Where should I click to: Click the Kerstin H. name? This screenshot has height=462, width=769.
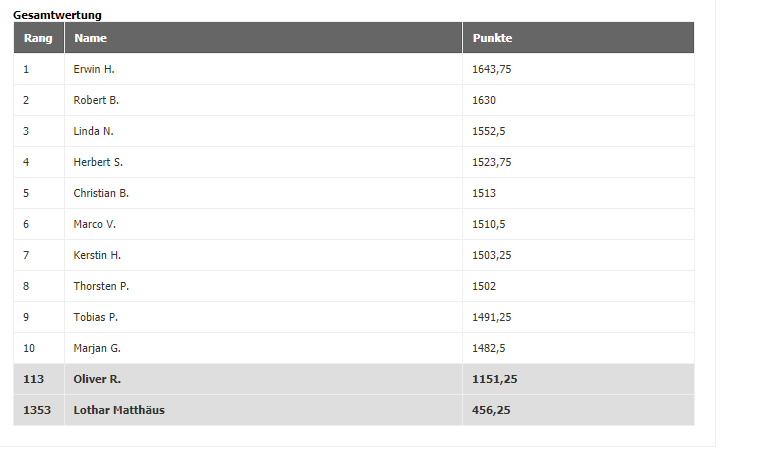[97, 255]
